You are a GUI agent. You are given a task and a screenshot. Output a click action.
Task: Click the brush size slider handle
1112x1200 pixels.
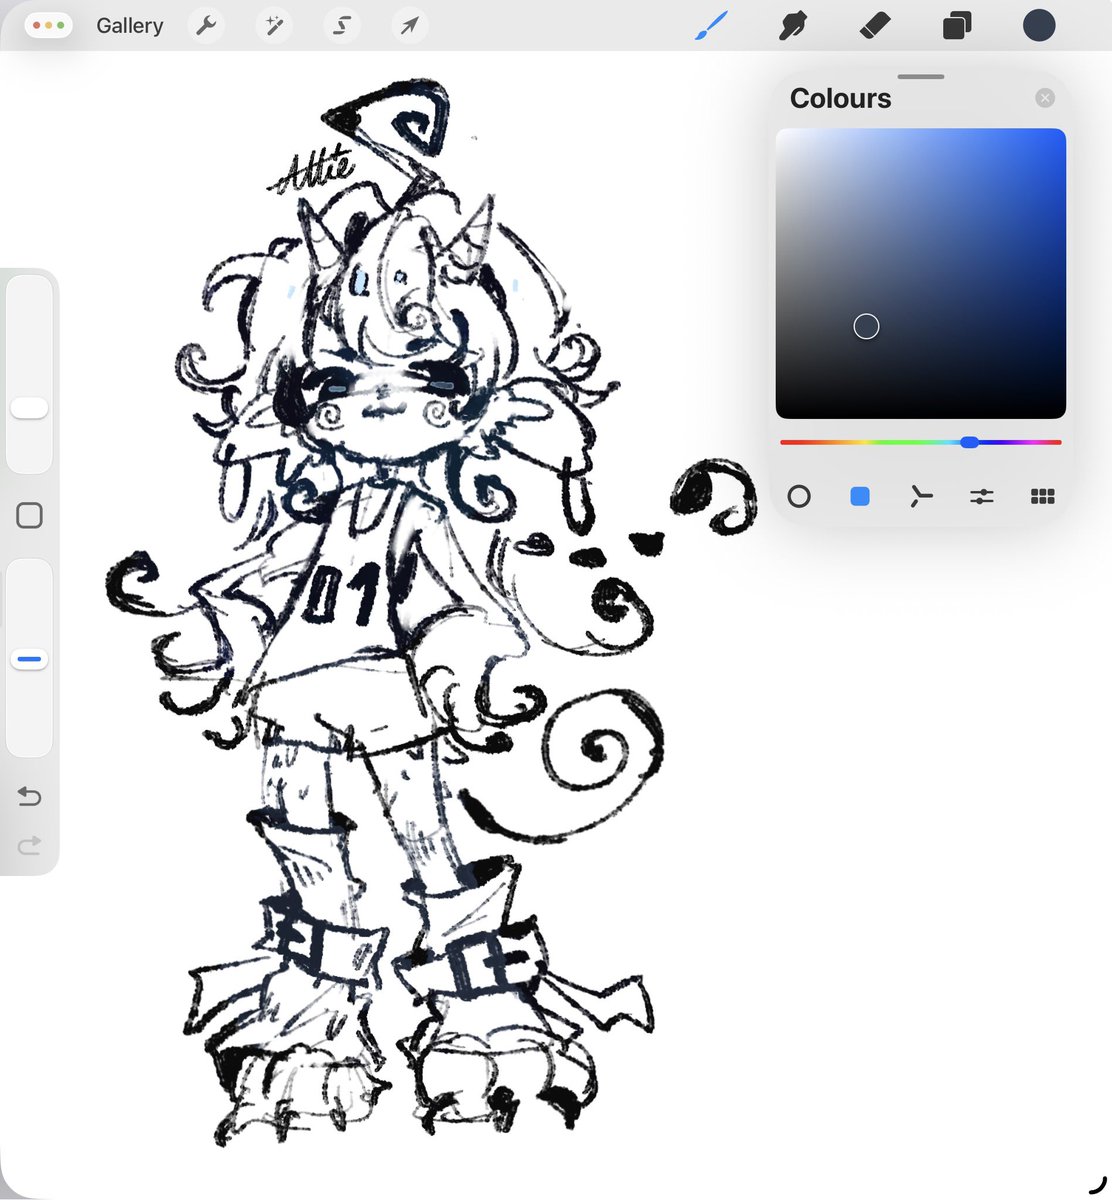[29, 408]
